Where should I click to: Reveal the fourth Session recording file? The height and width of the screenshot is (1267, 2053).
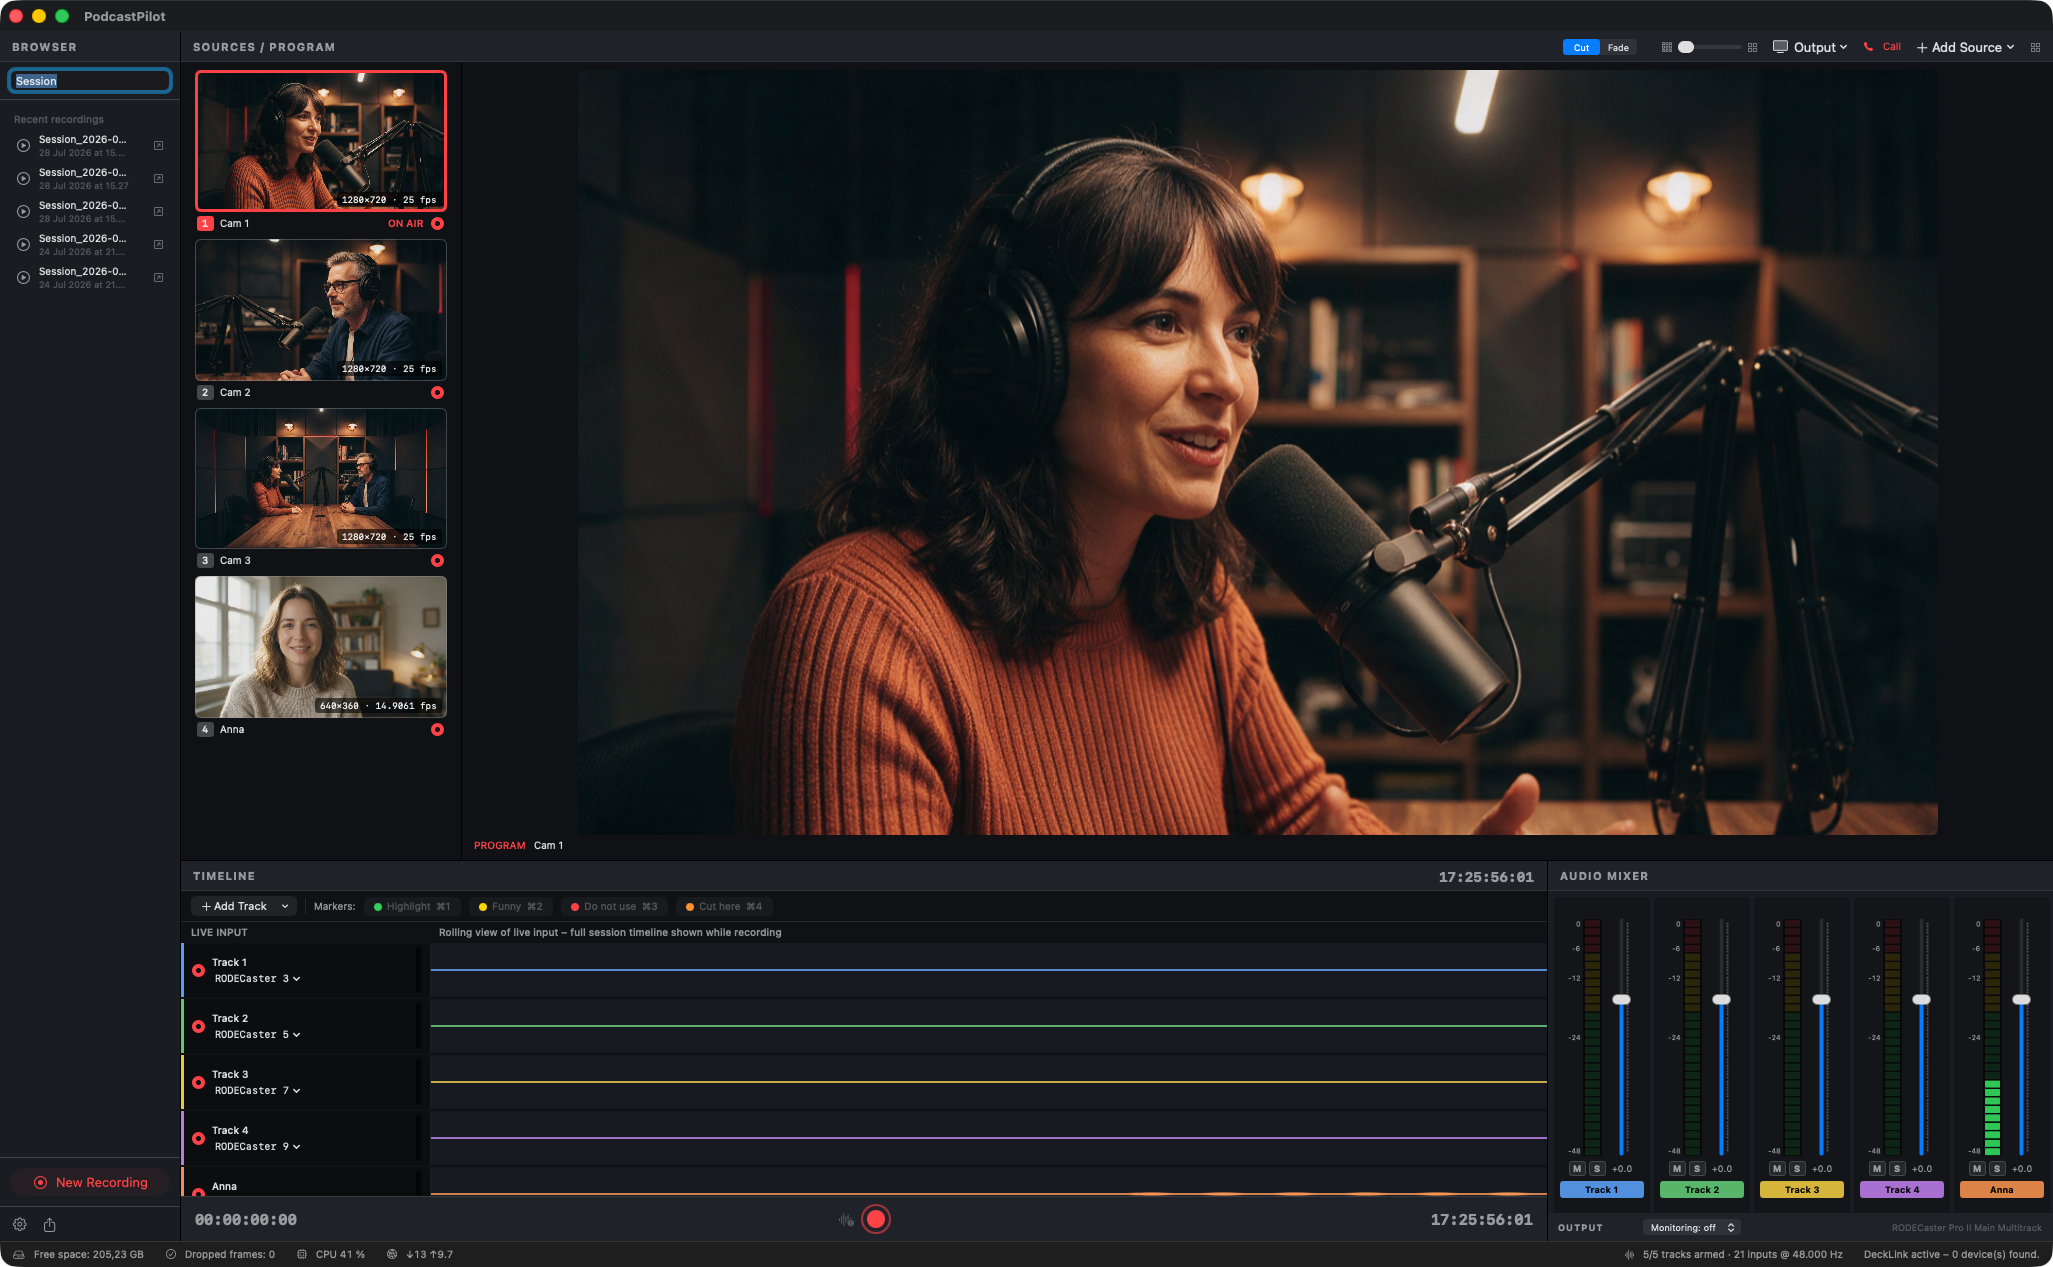click(x=158, y=245)
